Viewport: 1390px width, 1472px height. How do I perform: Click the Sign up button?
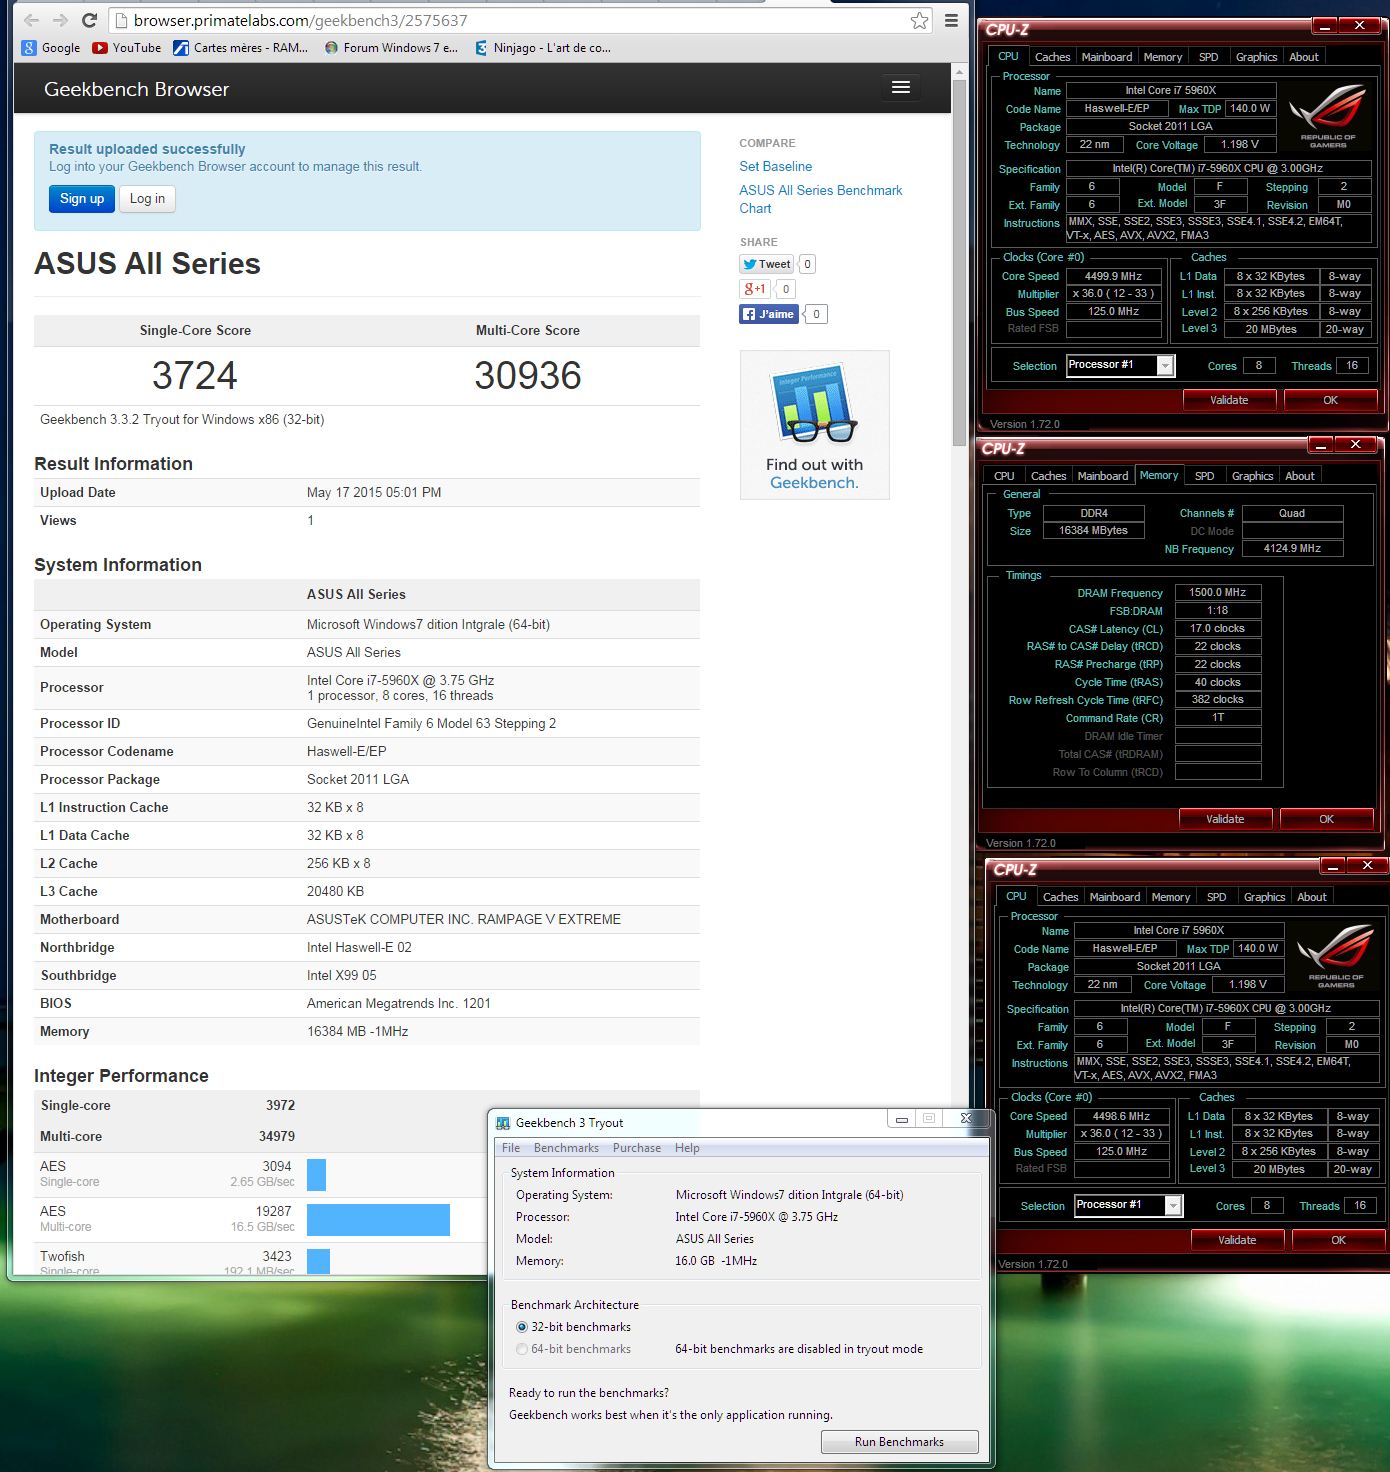[82, 199]
